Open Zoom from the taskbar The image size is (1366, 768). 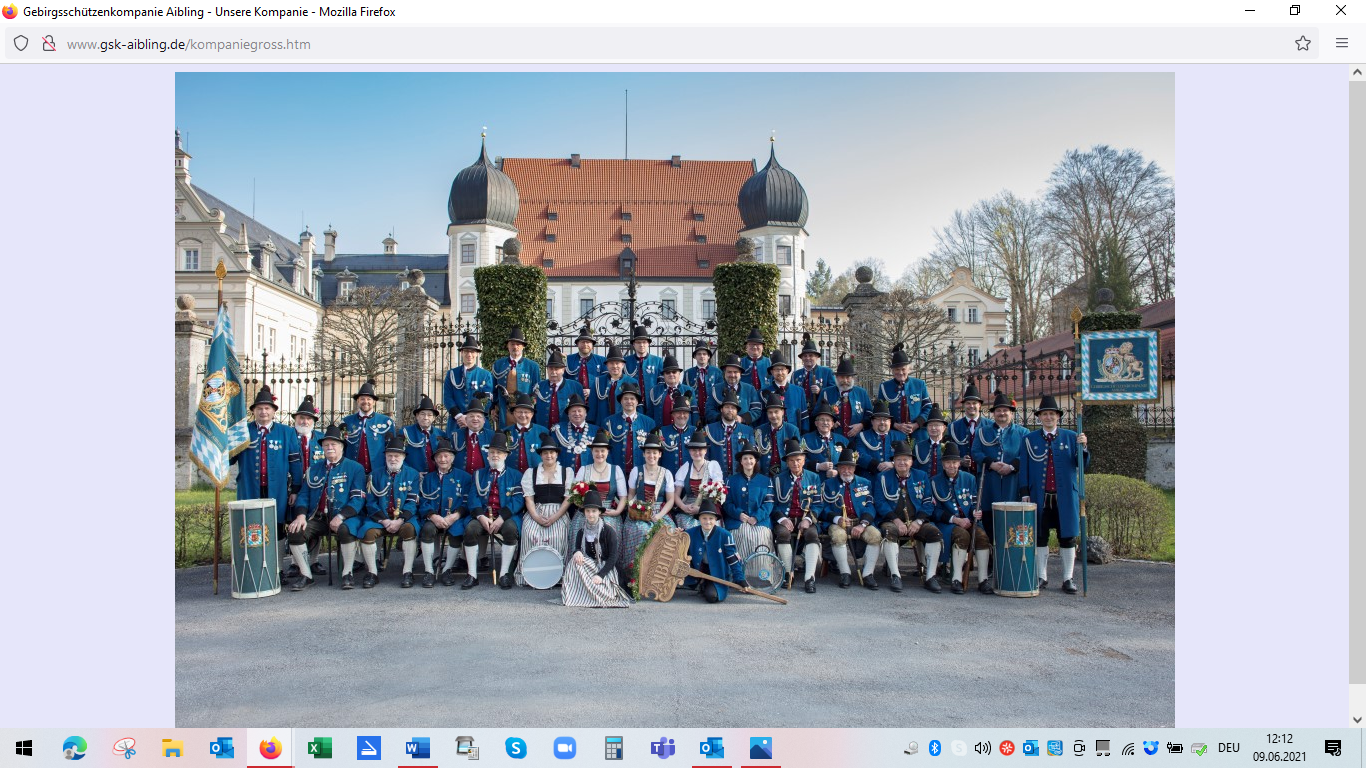(x=564, y=748)
